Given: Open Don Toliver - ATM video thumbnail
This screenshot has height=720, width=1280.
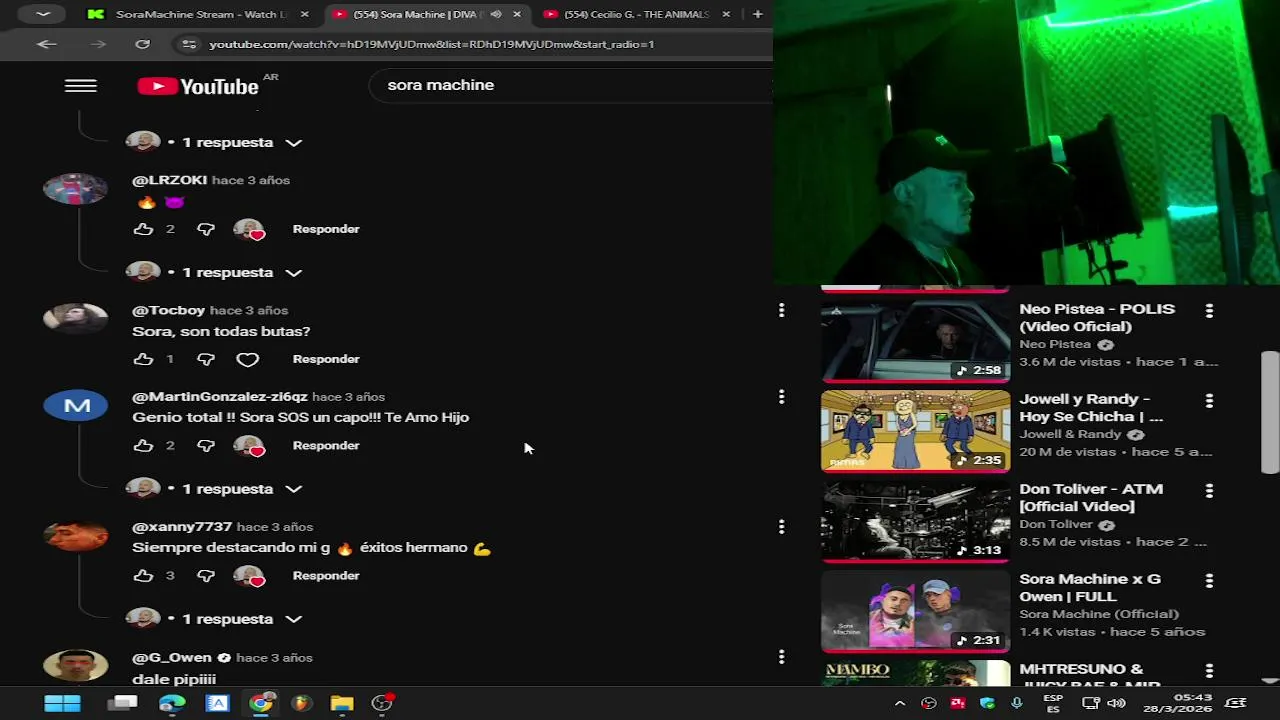Looking at the screenshot, I should (915, 522).
